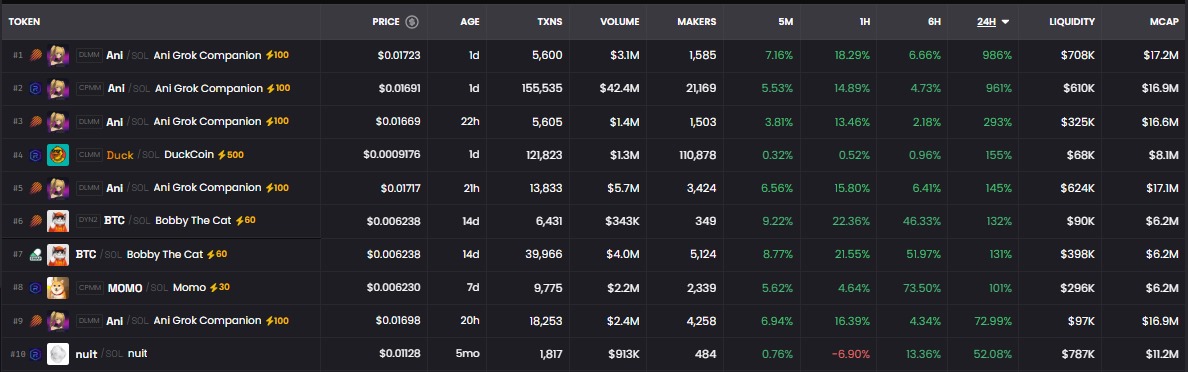Open the Momo shiba dog avatar
This screenshot has width=1188, height=372.
58,288
